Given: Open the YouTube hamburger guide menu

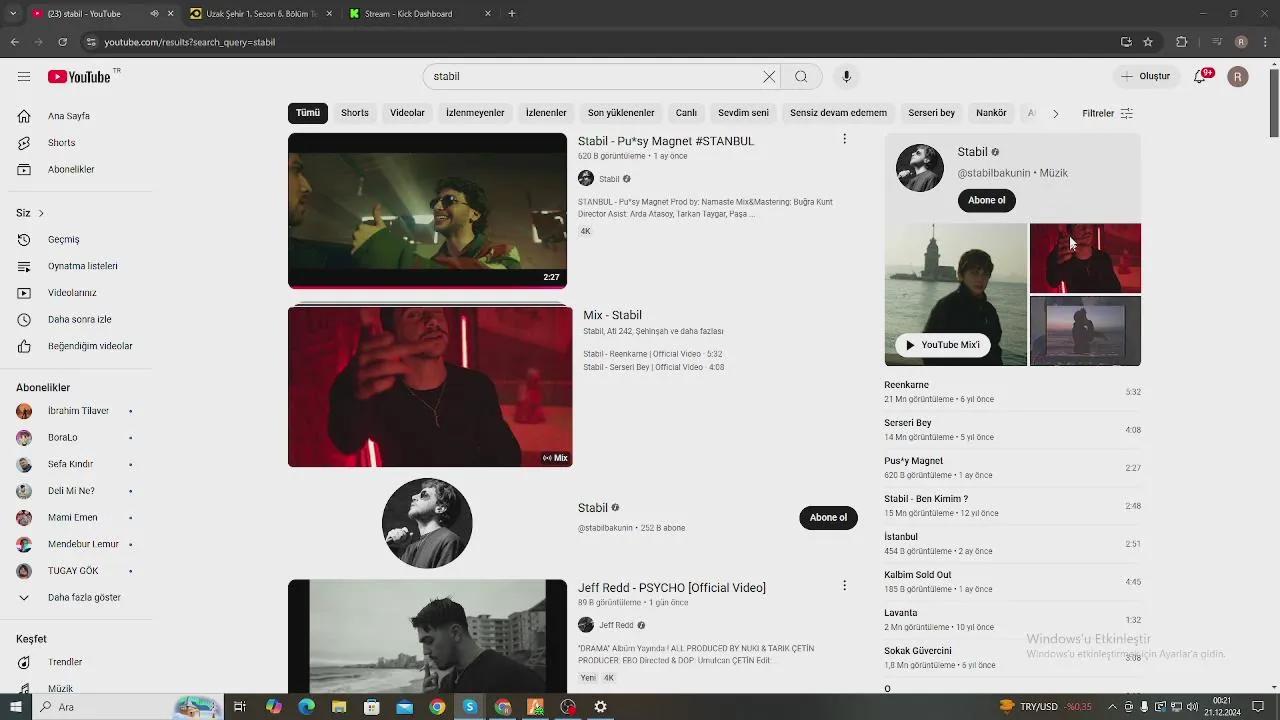Looking at the screenshot, I should (x=24, y=77).
